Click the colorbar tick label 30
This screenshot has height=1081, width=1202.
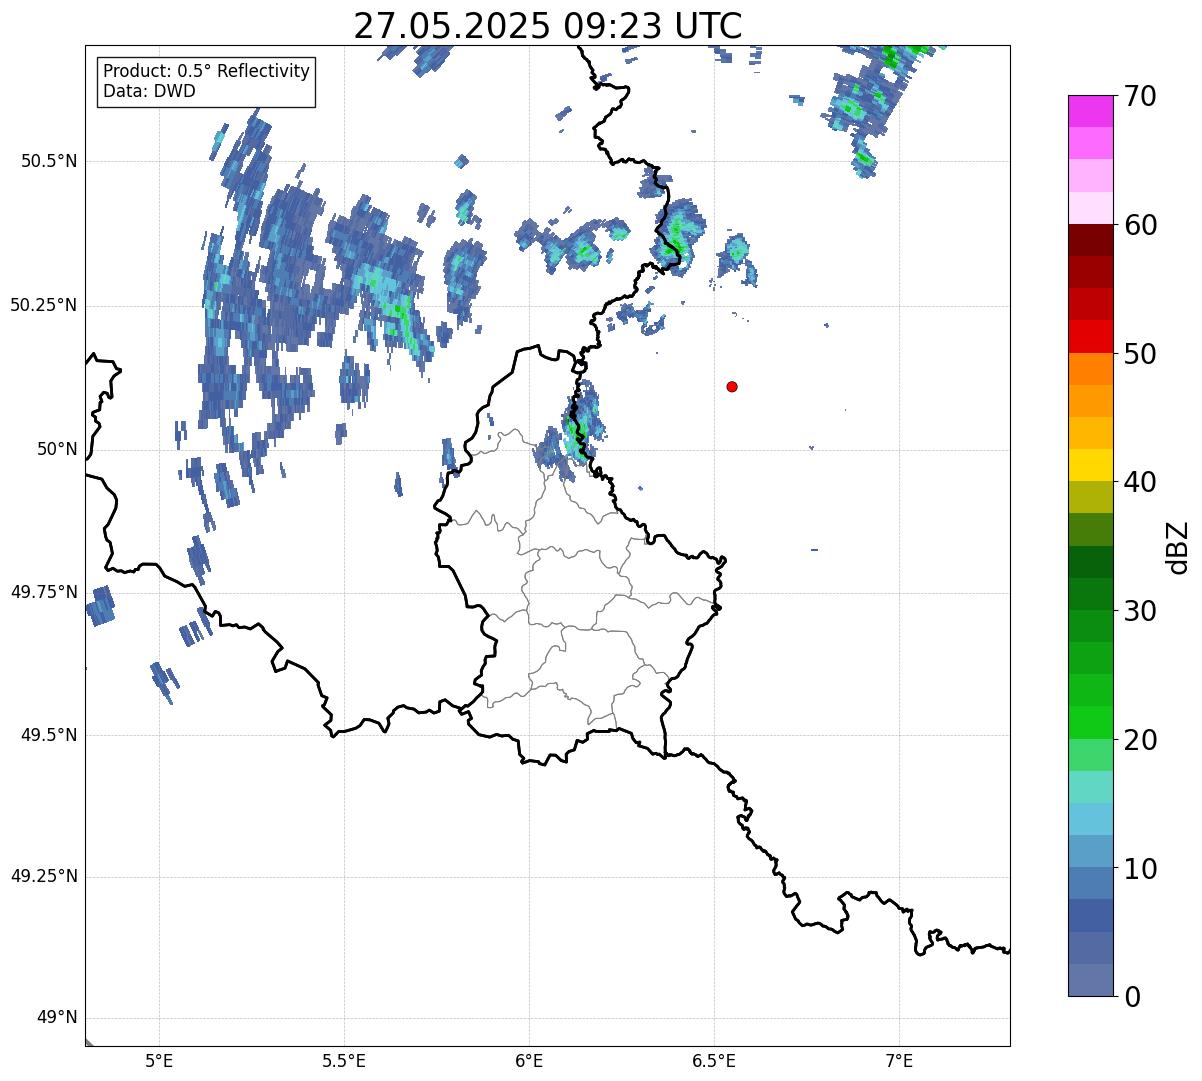tap(1140, 611)
